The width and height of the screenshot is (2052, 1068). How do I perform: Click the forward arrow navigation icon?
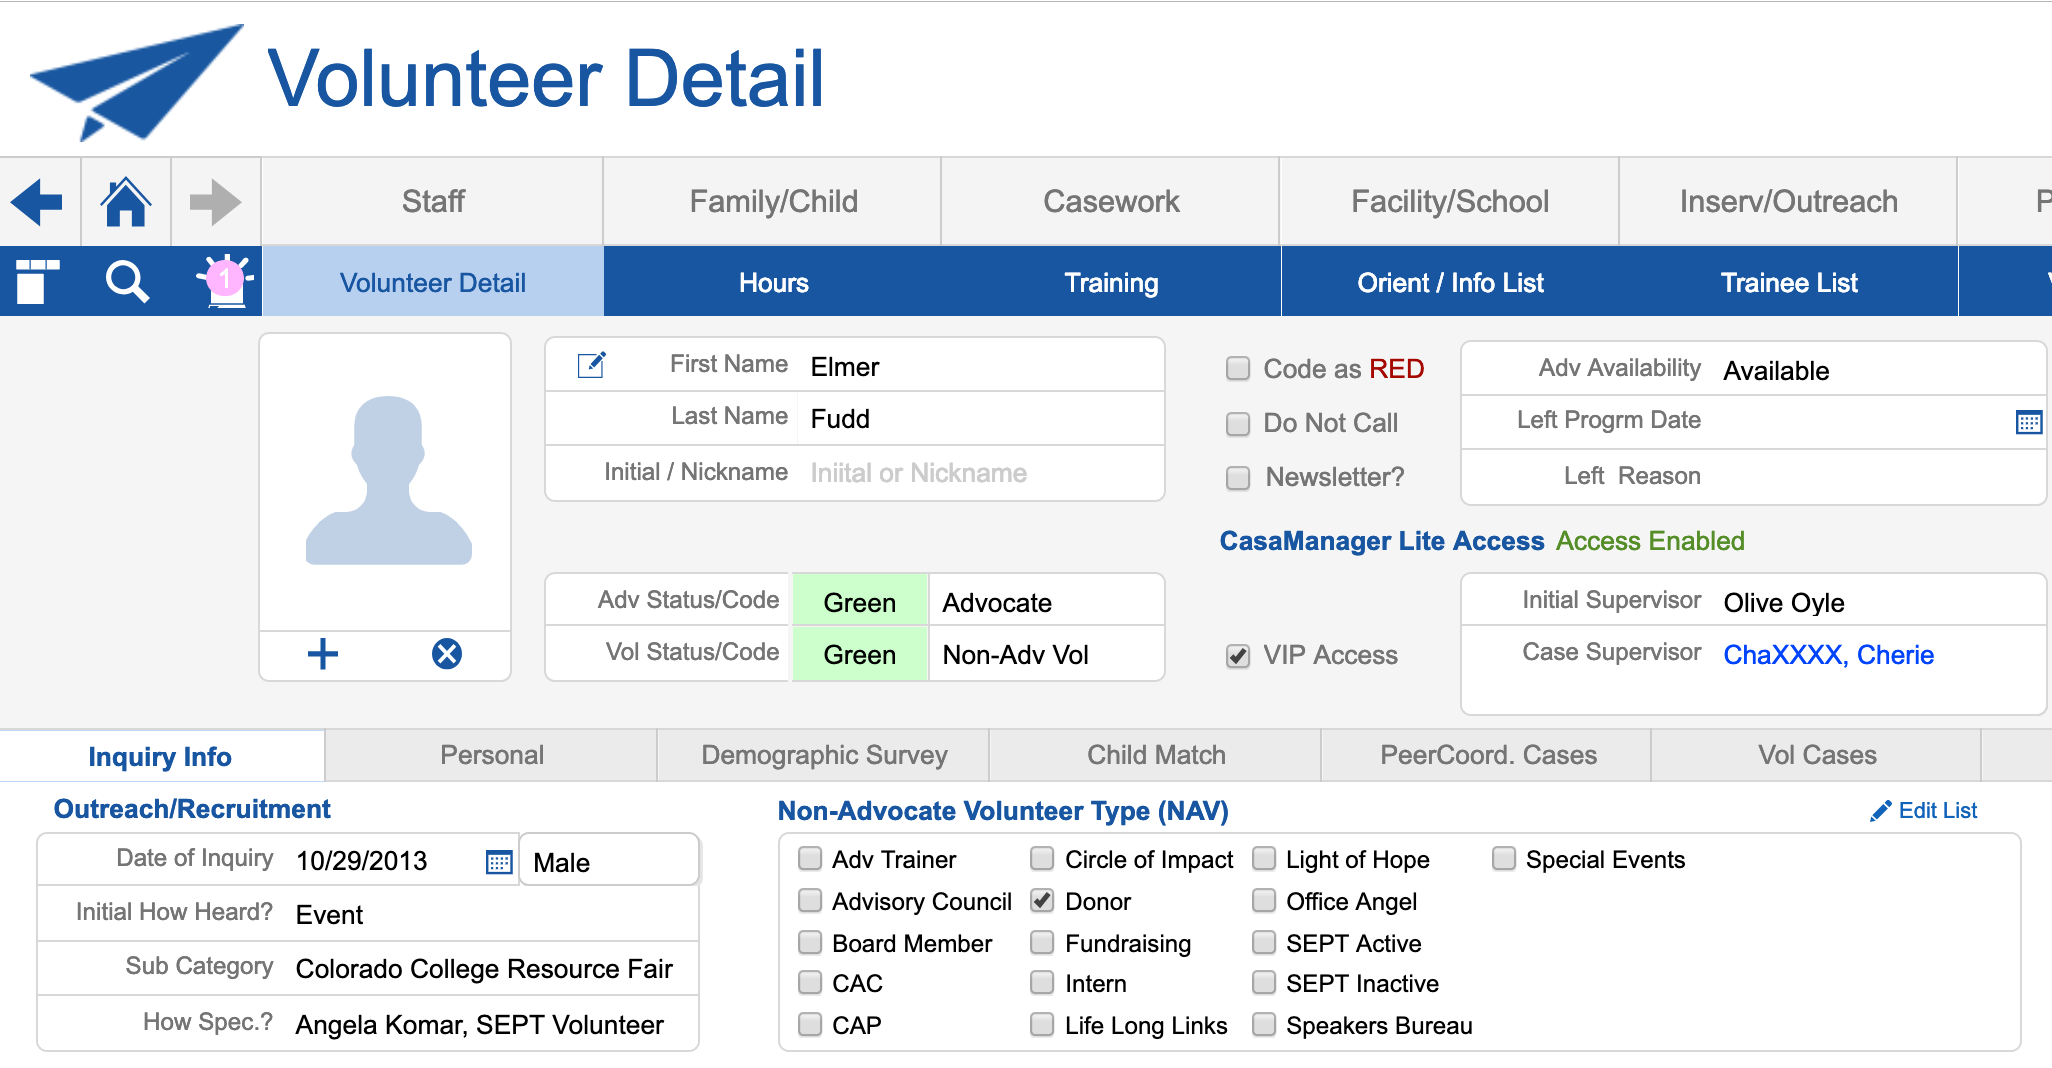point(215,202)
